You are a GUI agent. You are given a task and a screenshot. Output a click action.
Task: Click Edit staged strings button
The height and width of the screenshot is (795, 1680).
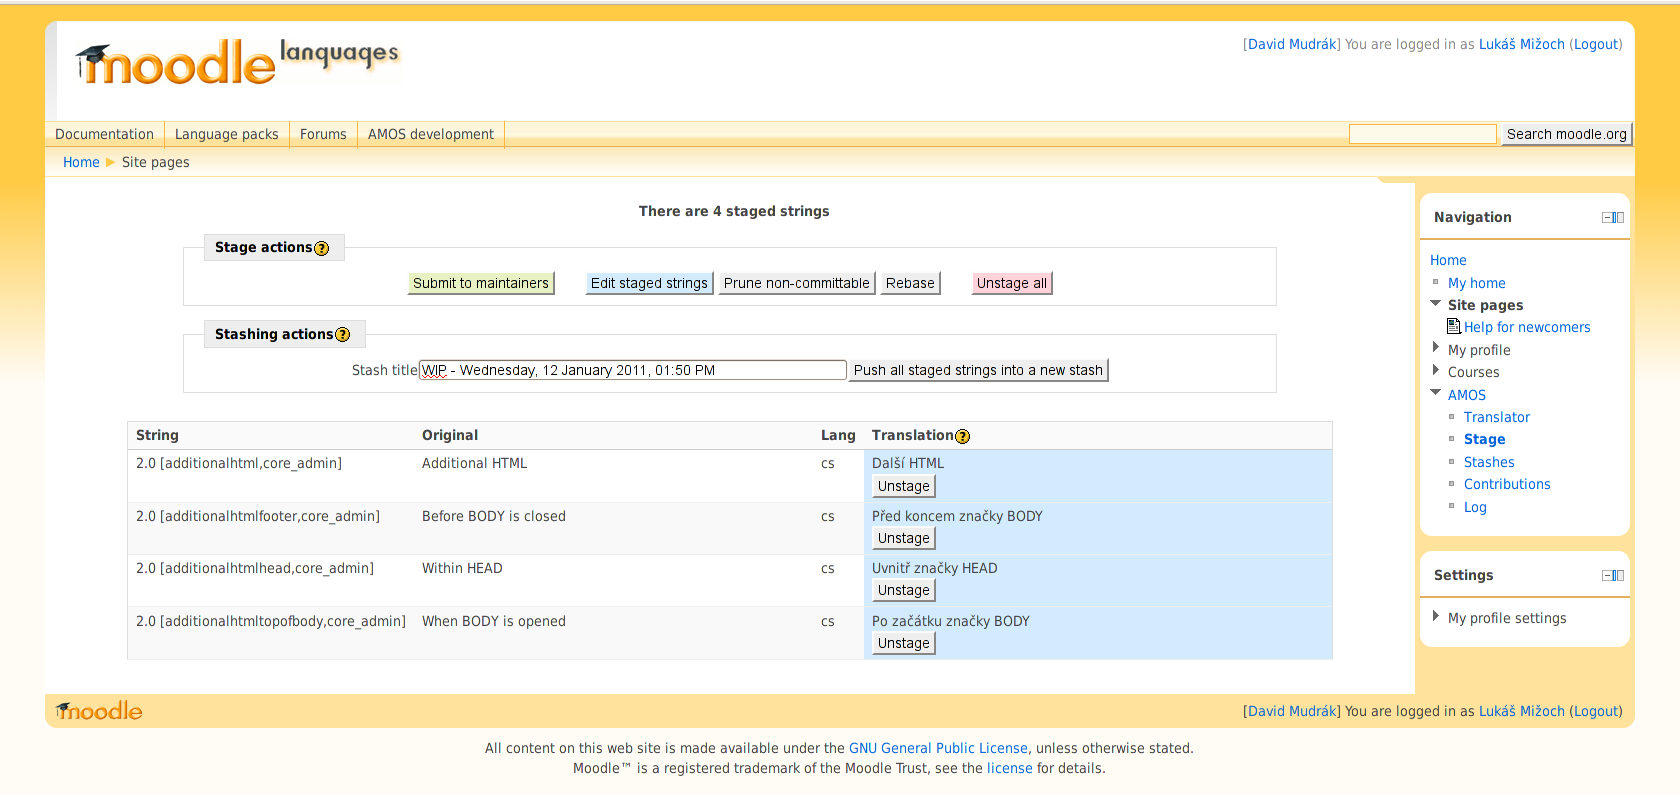[649, 283]
